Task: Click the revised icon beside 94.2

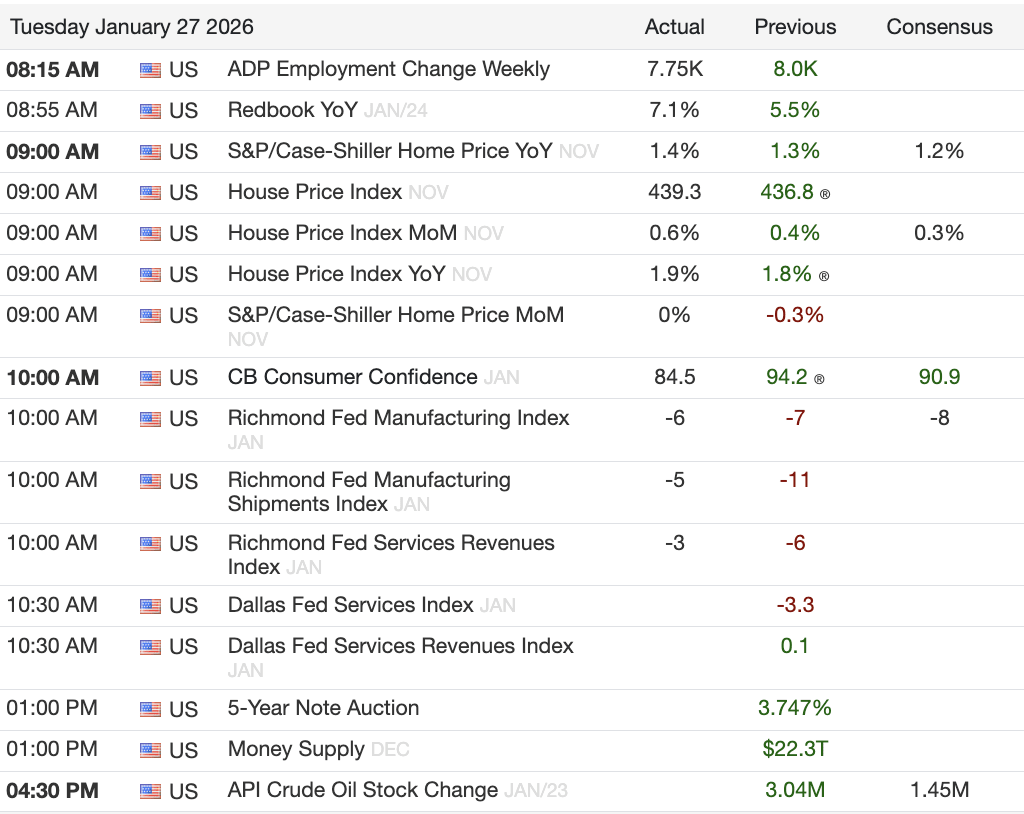Action: click(820, 380)
